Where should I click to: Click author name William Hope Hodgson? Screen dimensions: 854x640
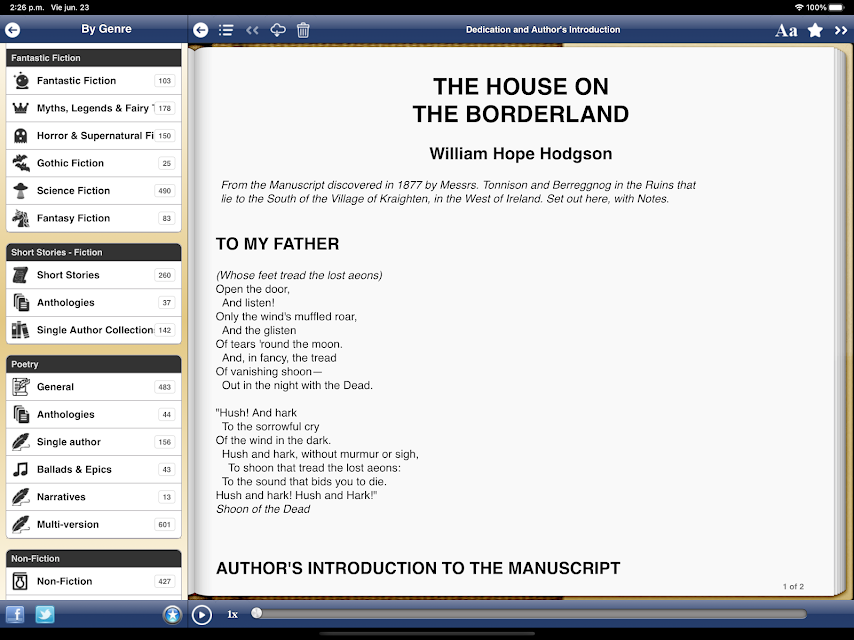pyautogui.click(x=521, y=154)
